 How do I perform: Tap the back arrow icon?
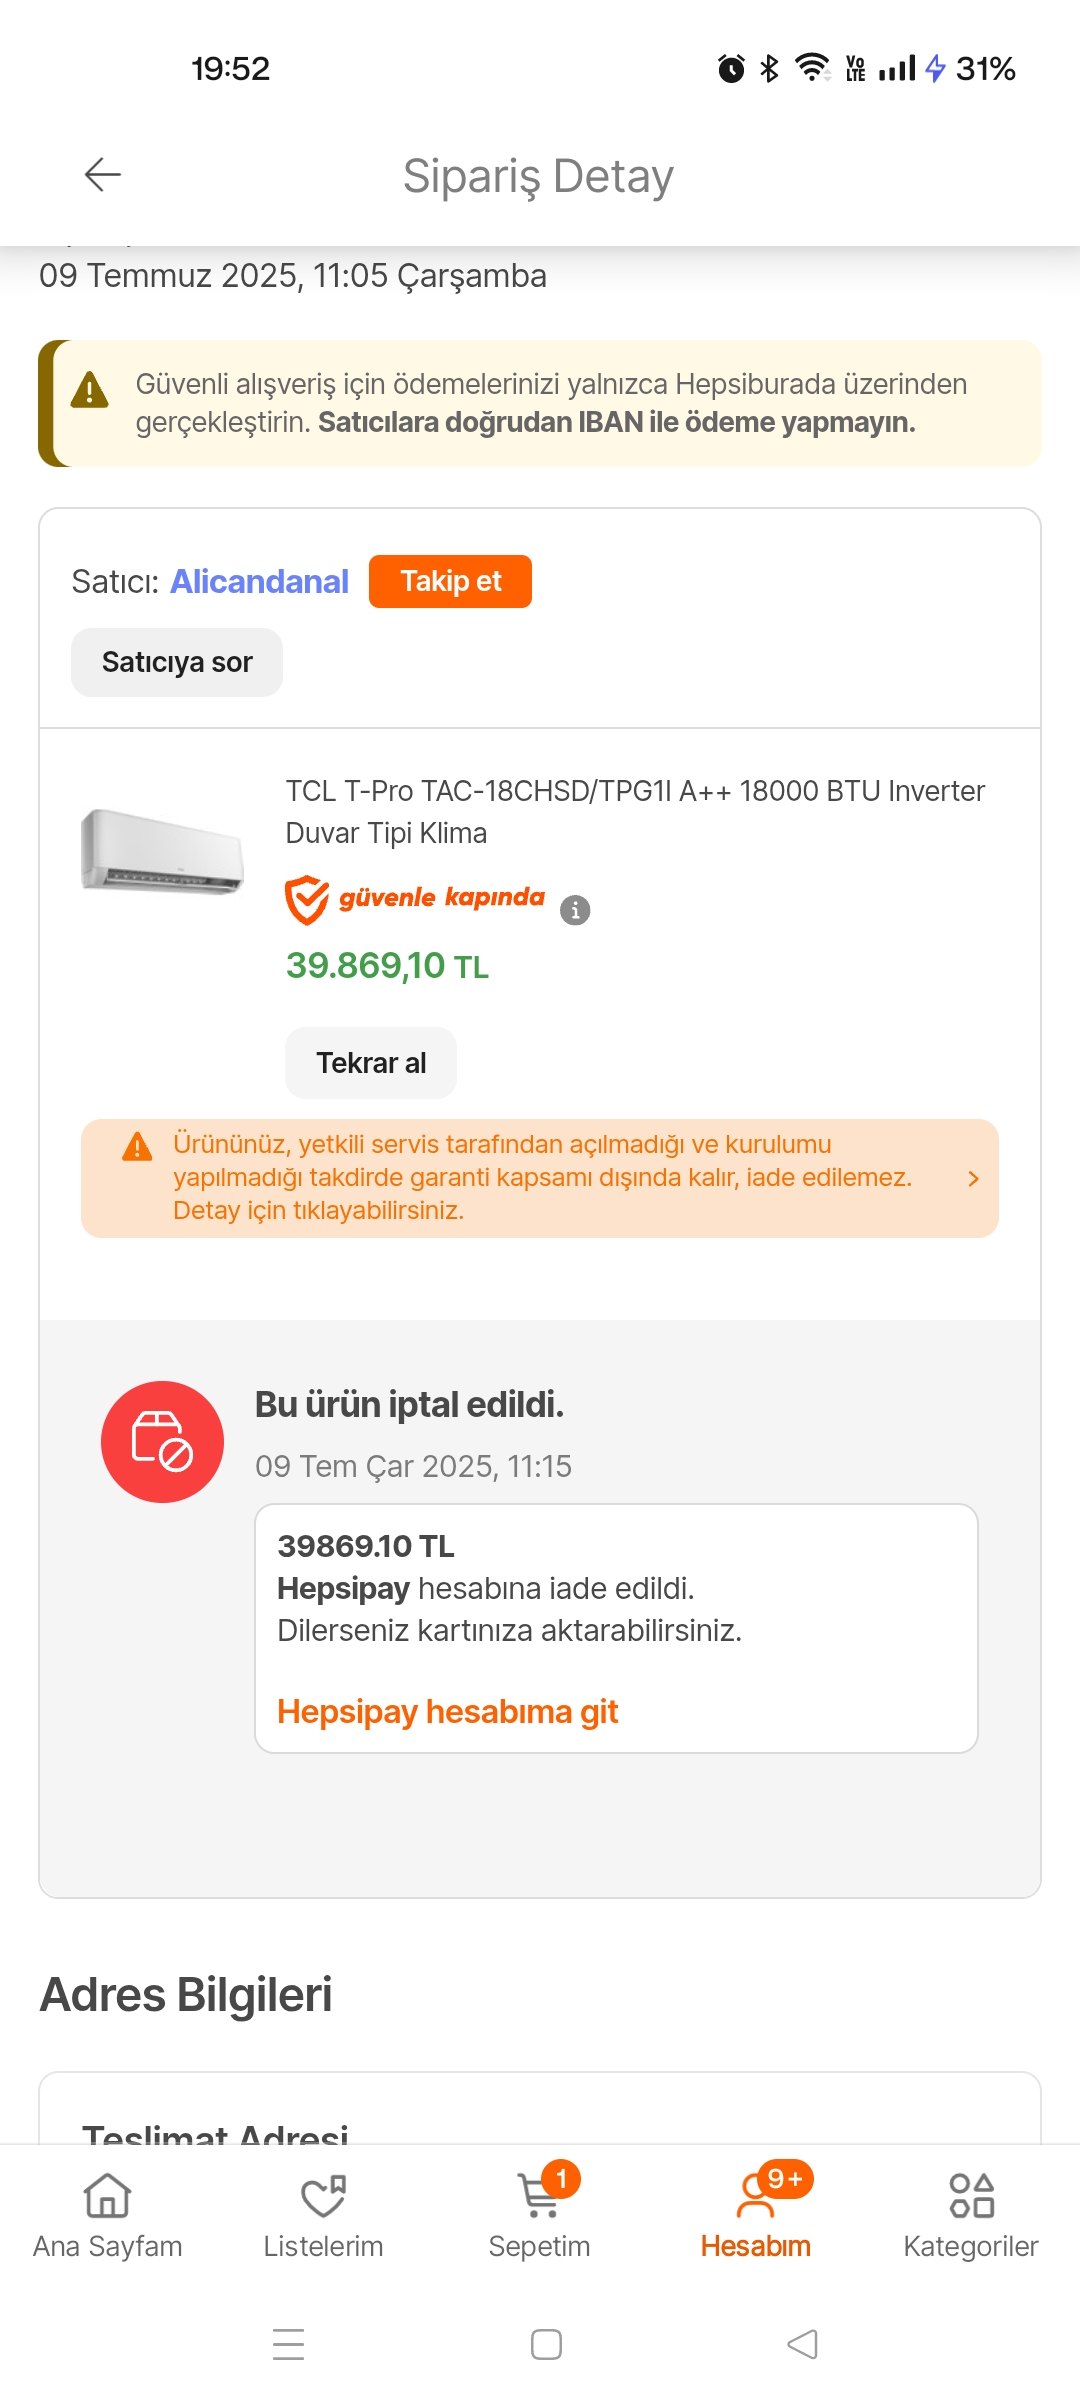102,175
